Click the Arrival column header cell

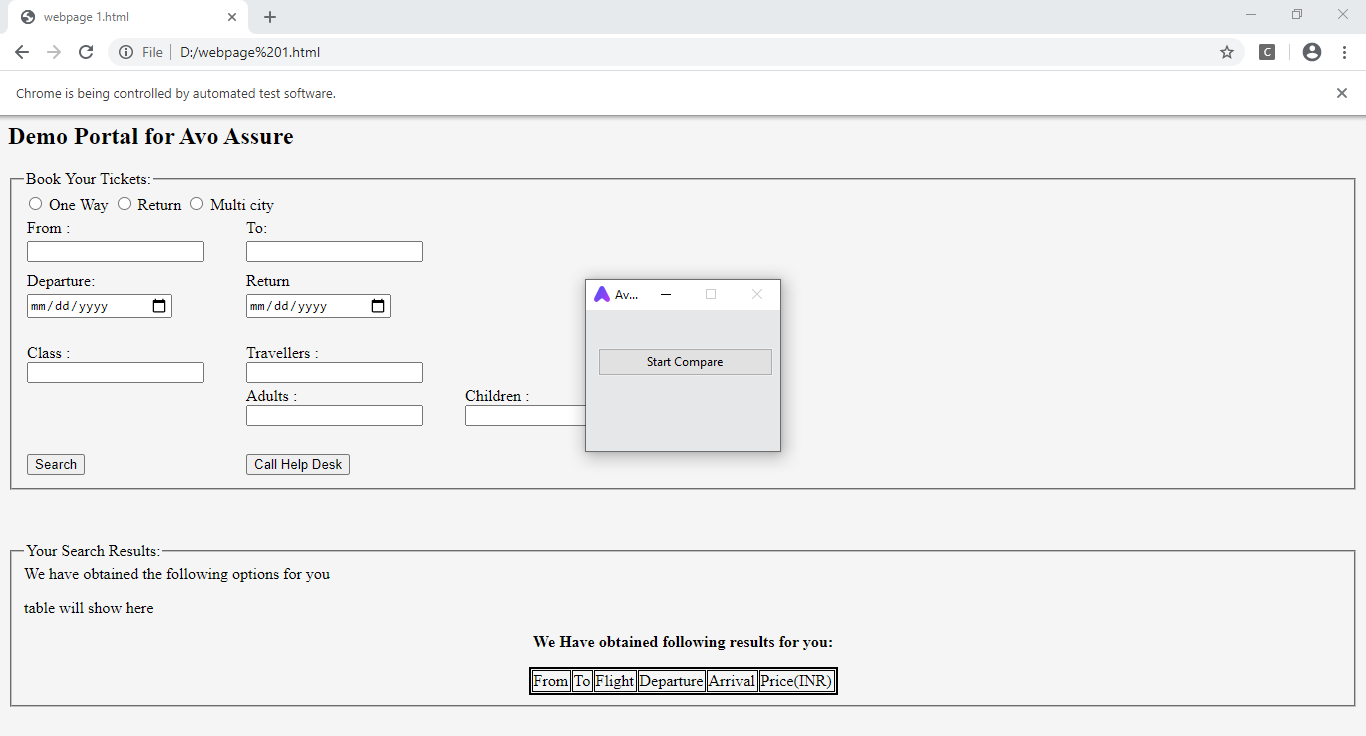(732, 681)
